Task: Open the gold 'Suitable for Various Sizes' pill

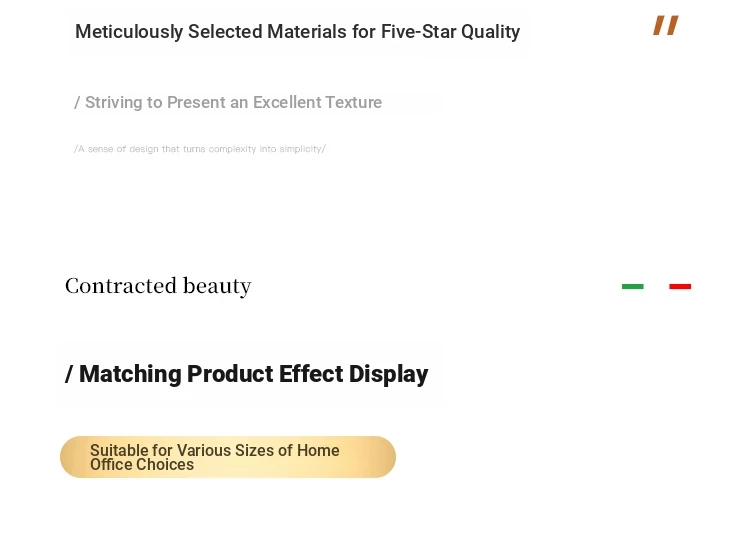Action: pos(228,457)
